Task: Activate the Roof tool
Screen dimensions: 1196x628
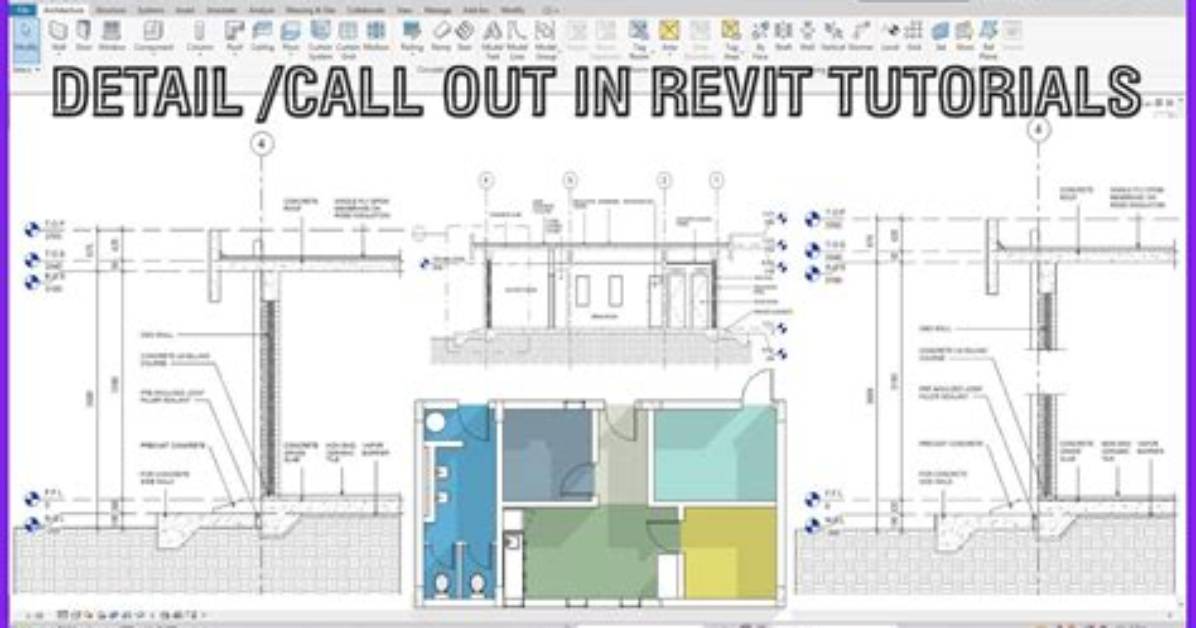Action: pyautogui.click(x=234, y=35)
